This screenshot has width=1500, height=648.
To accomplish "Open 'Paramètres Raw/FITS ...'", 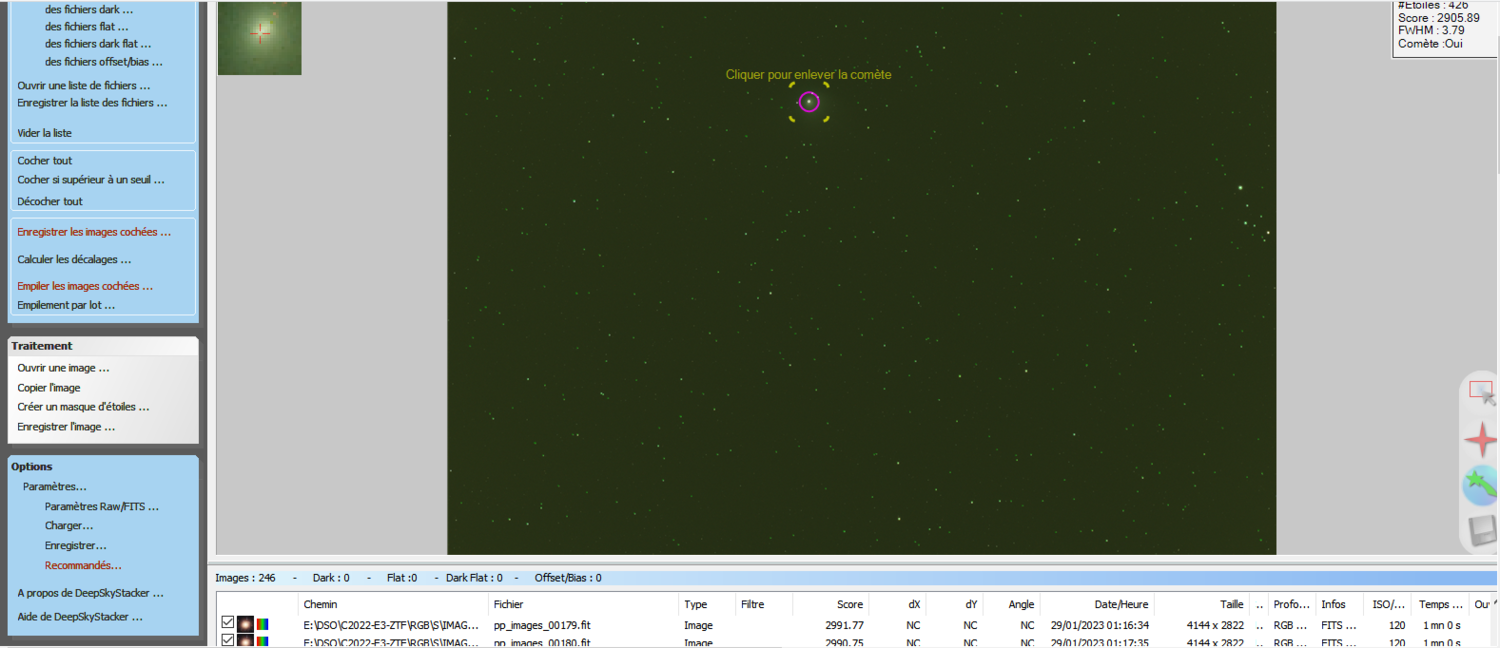I will [102, 506].
